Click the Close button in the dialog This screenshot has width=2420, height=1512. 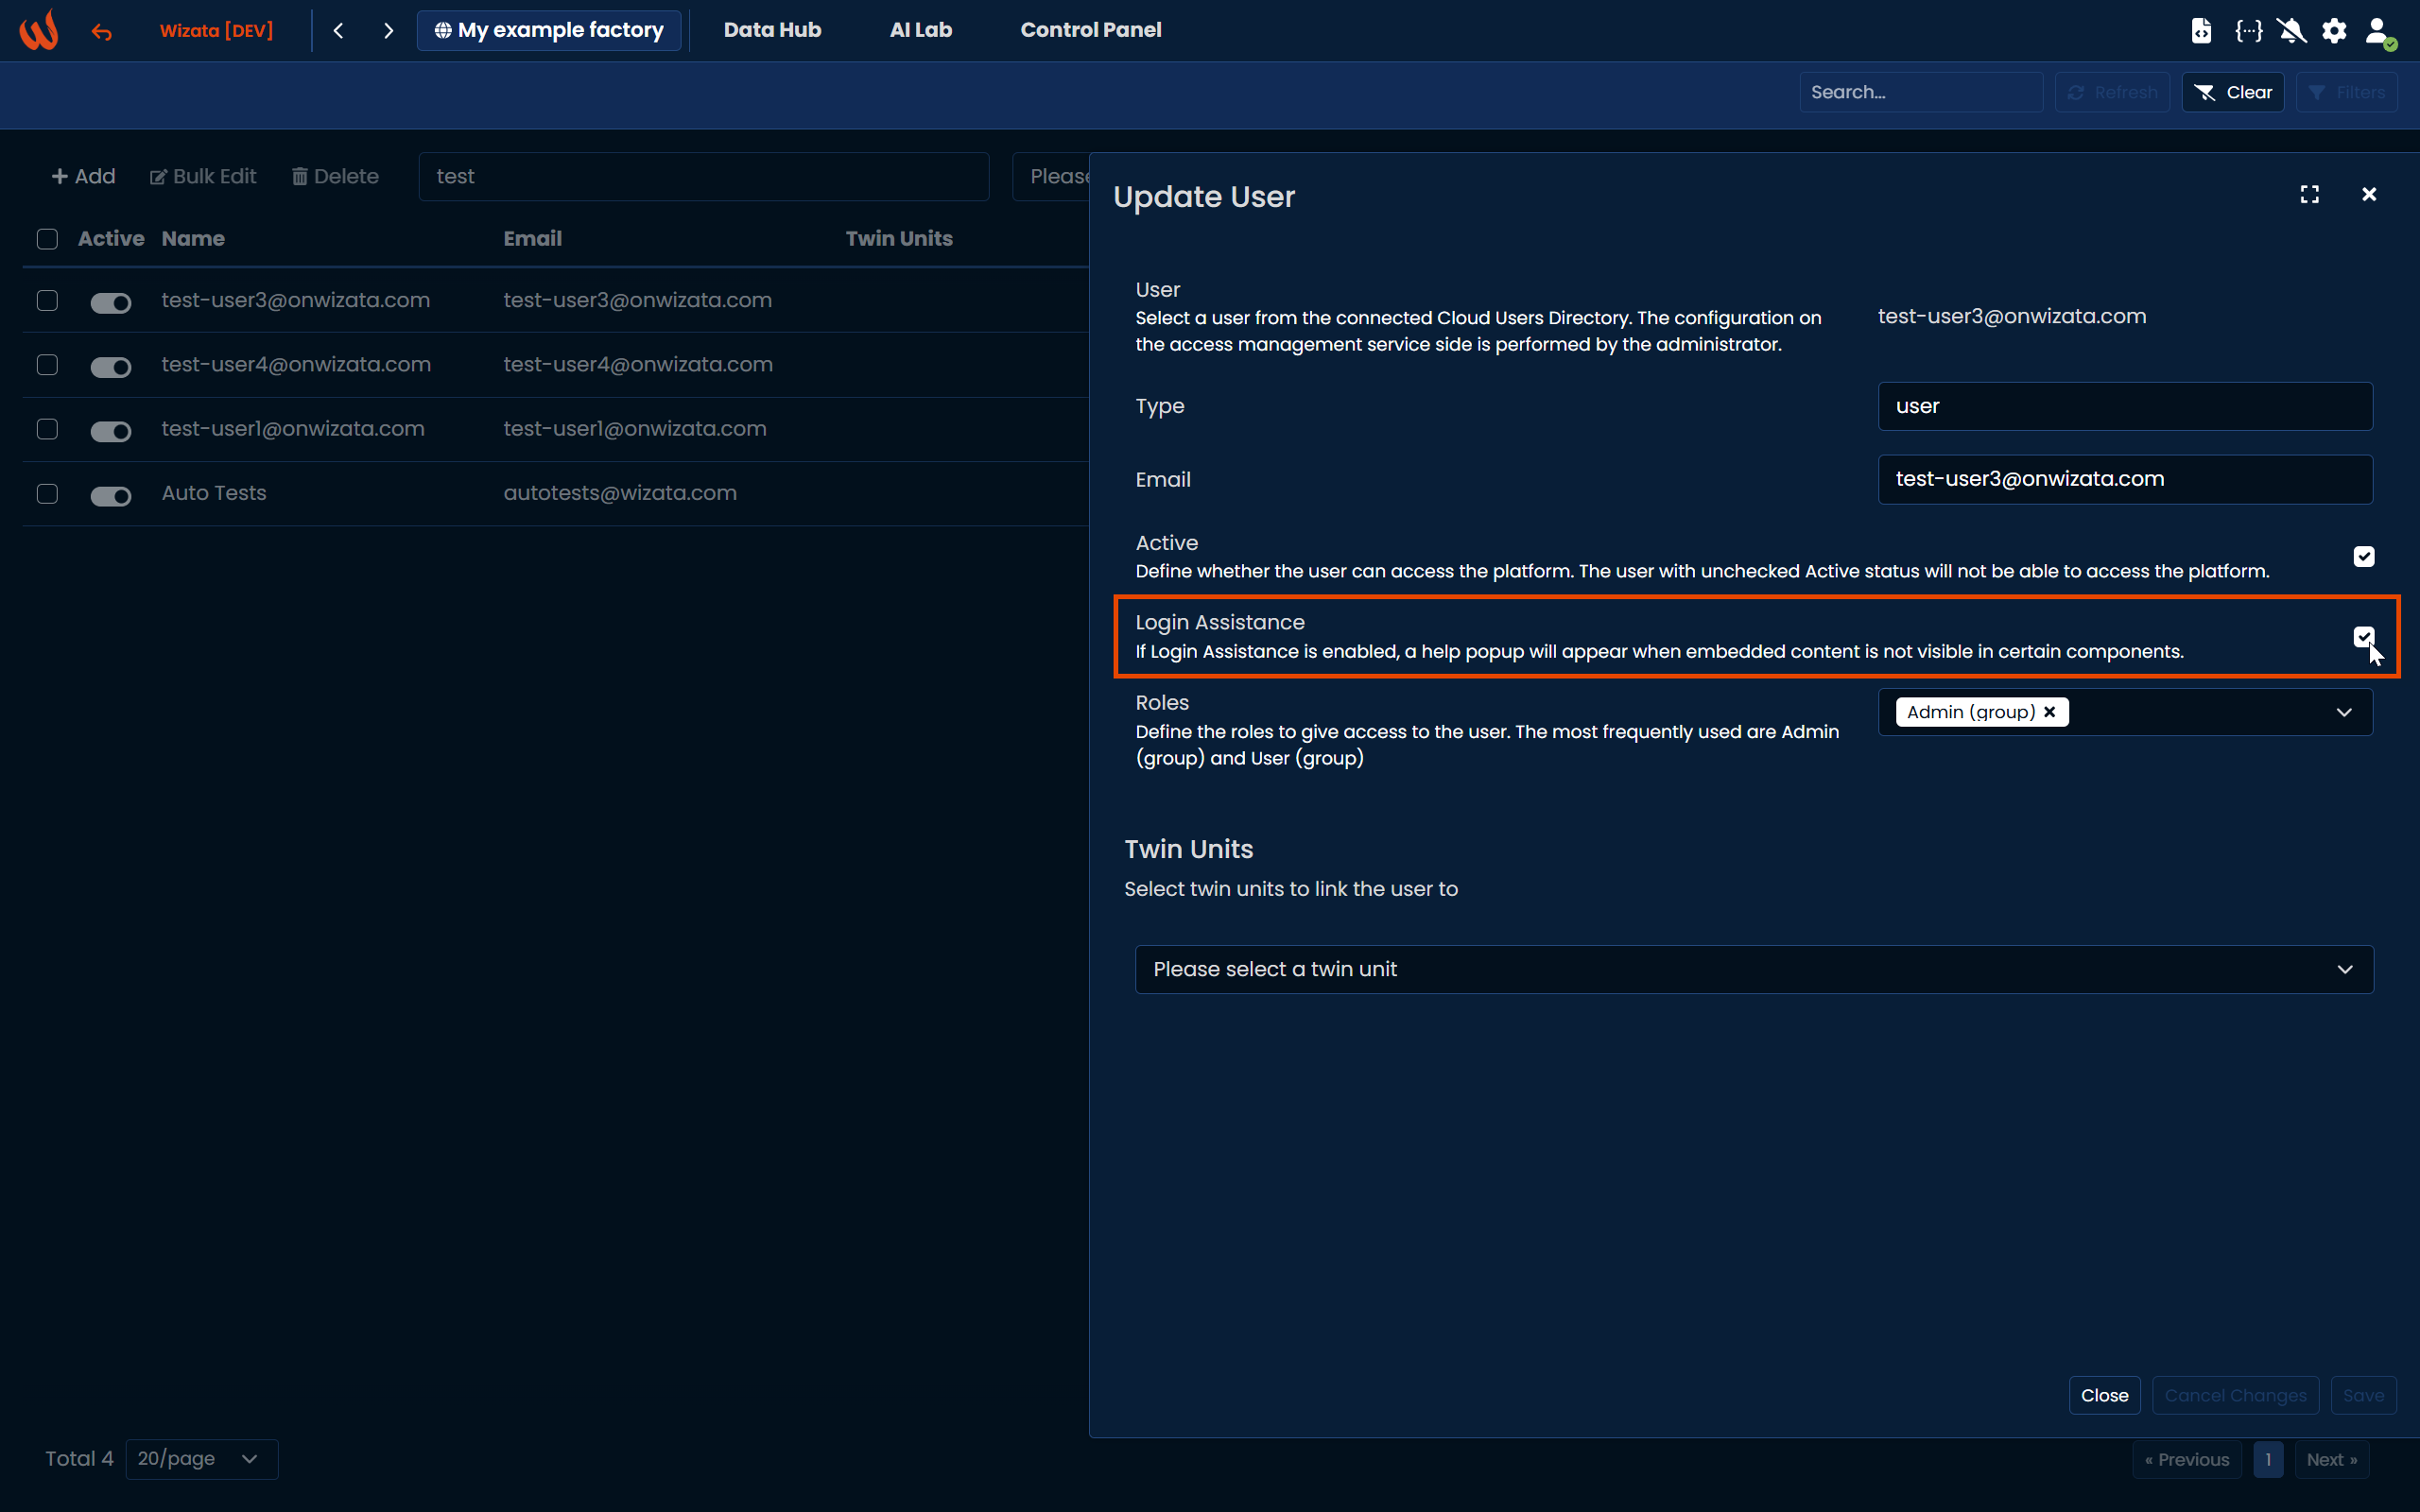pos(2104,1395)
